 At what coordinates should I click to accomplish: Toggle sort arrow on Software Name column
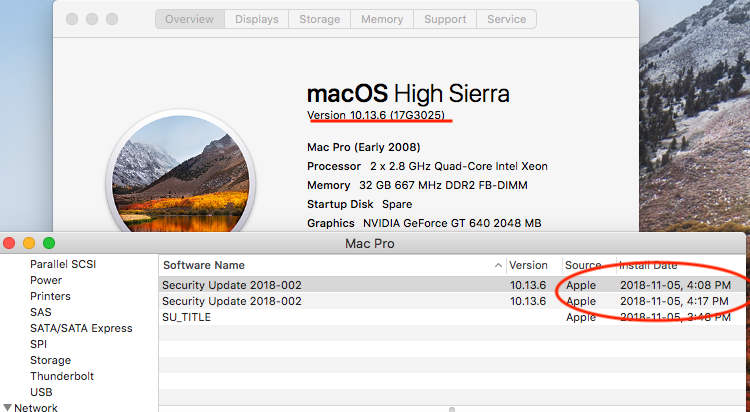pyautogui.click(x=498, y=266)
